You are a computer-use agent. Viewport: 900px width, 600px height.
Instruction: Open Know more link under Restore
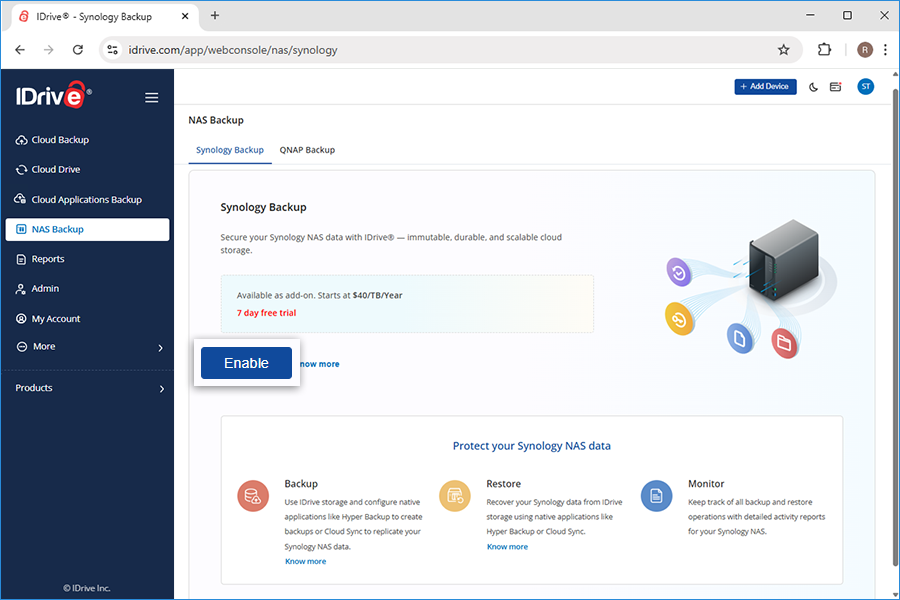pos(507,547)
